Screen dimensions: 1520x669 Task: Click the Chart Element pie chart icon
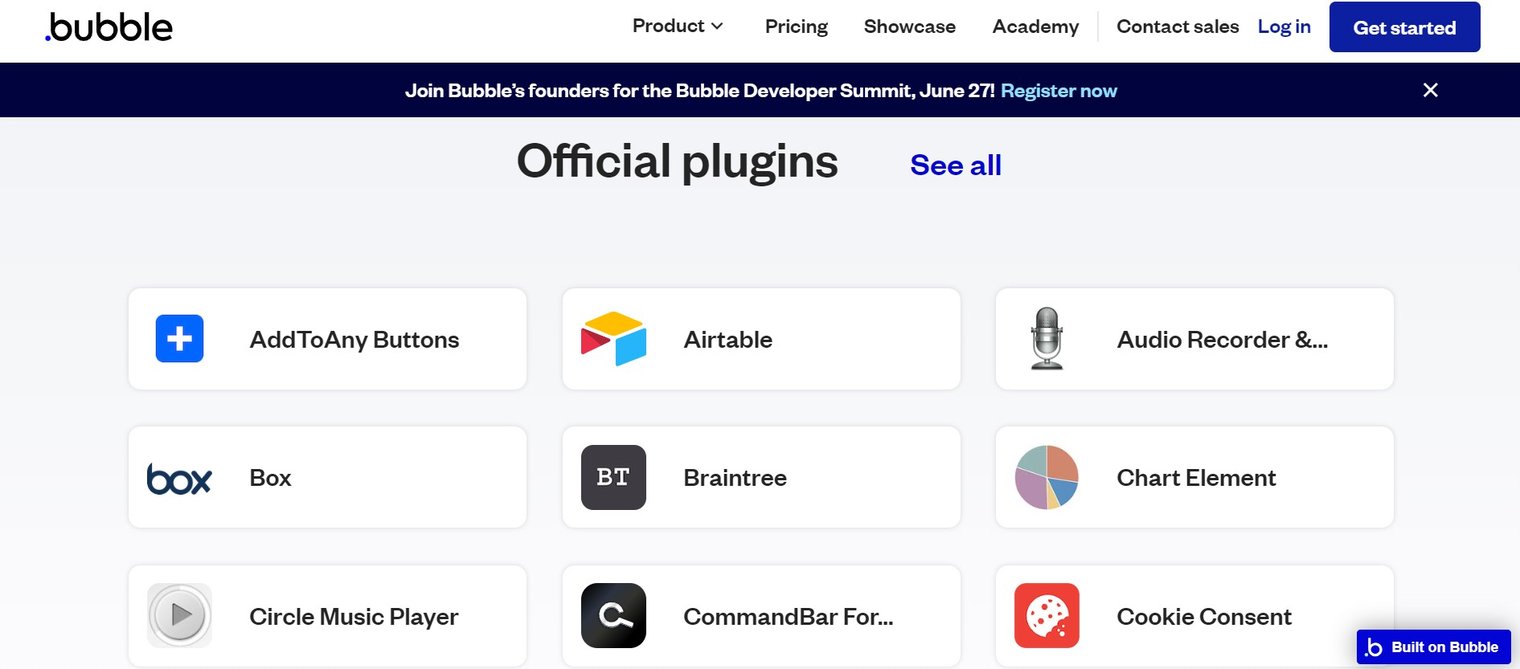1045,477
